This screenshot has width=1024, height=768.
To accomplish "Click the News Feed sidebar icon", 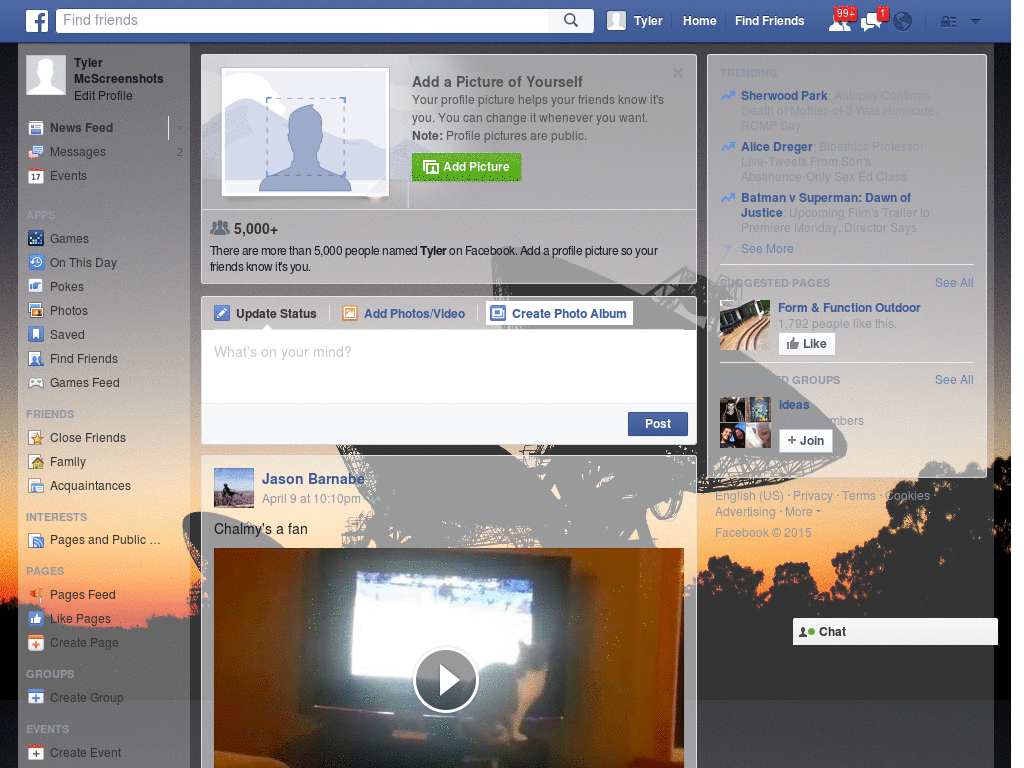I will pos(36,128).
